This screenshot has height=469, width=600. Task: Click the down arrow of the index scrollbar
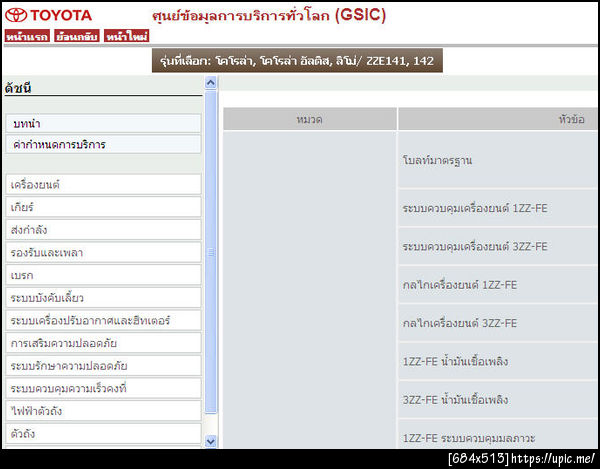point(210,441)
